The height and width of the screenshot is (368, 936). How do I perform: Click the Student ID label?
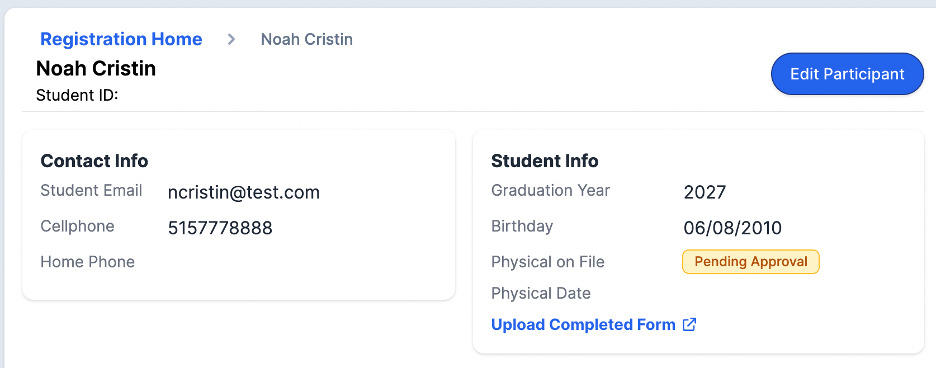(77, 96)
